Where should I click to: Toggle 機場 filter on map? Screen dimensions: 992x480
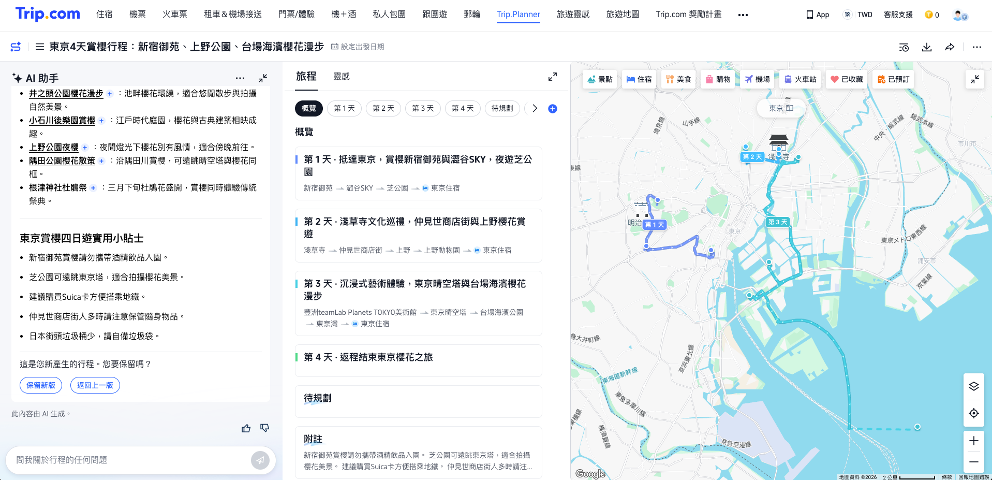pos(757,79)
